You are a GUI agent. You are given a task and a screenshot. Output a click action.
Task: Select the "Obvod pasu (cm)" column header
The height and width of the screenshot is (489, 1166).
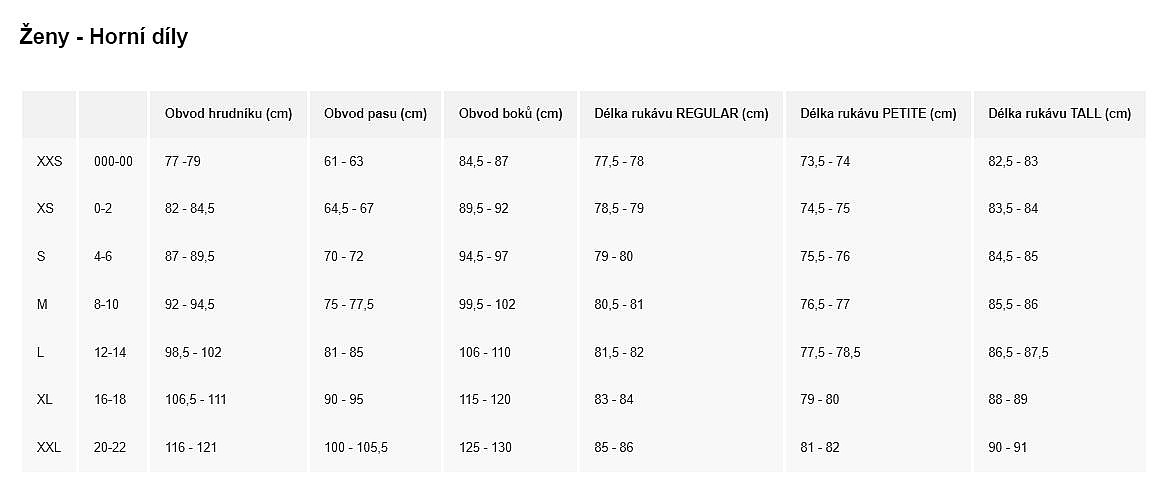coord(375,114)
